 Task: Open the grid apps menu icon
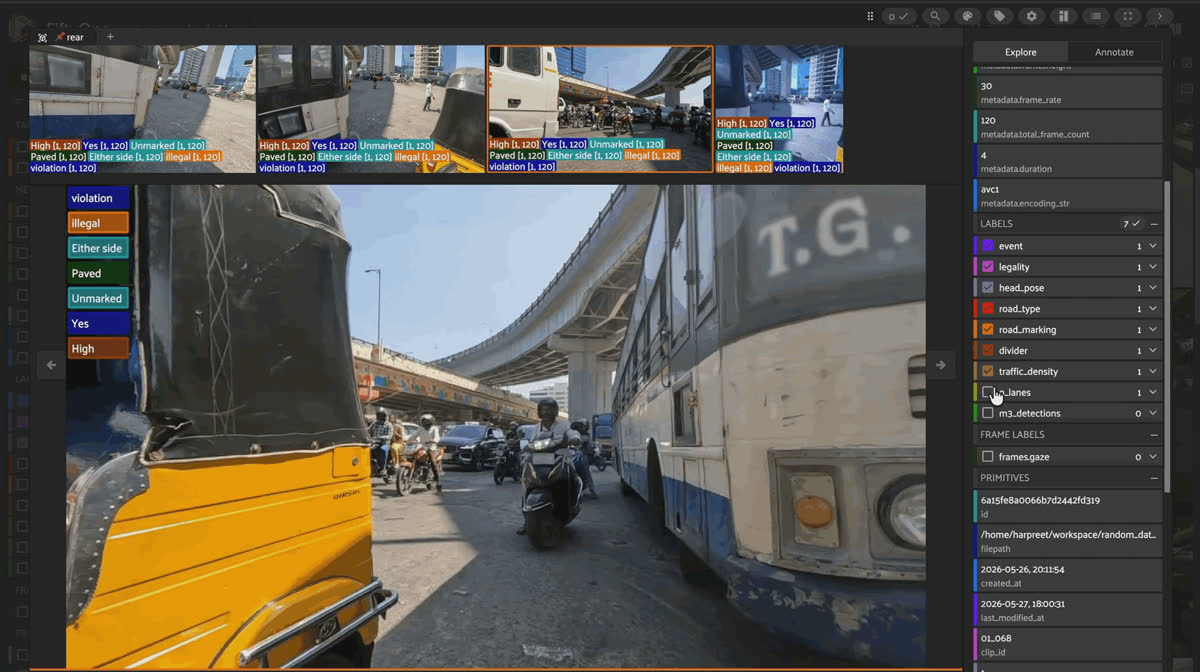[870, 16]
